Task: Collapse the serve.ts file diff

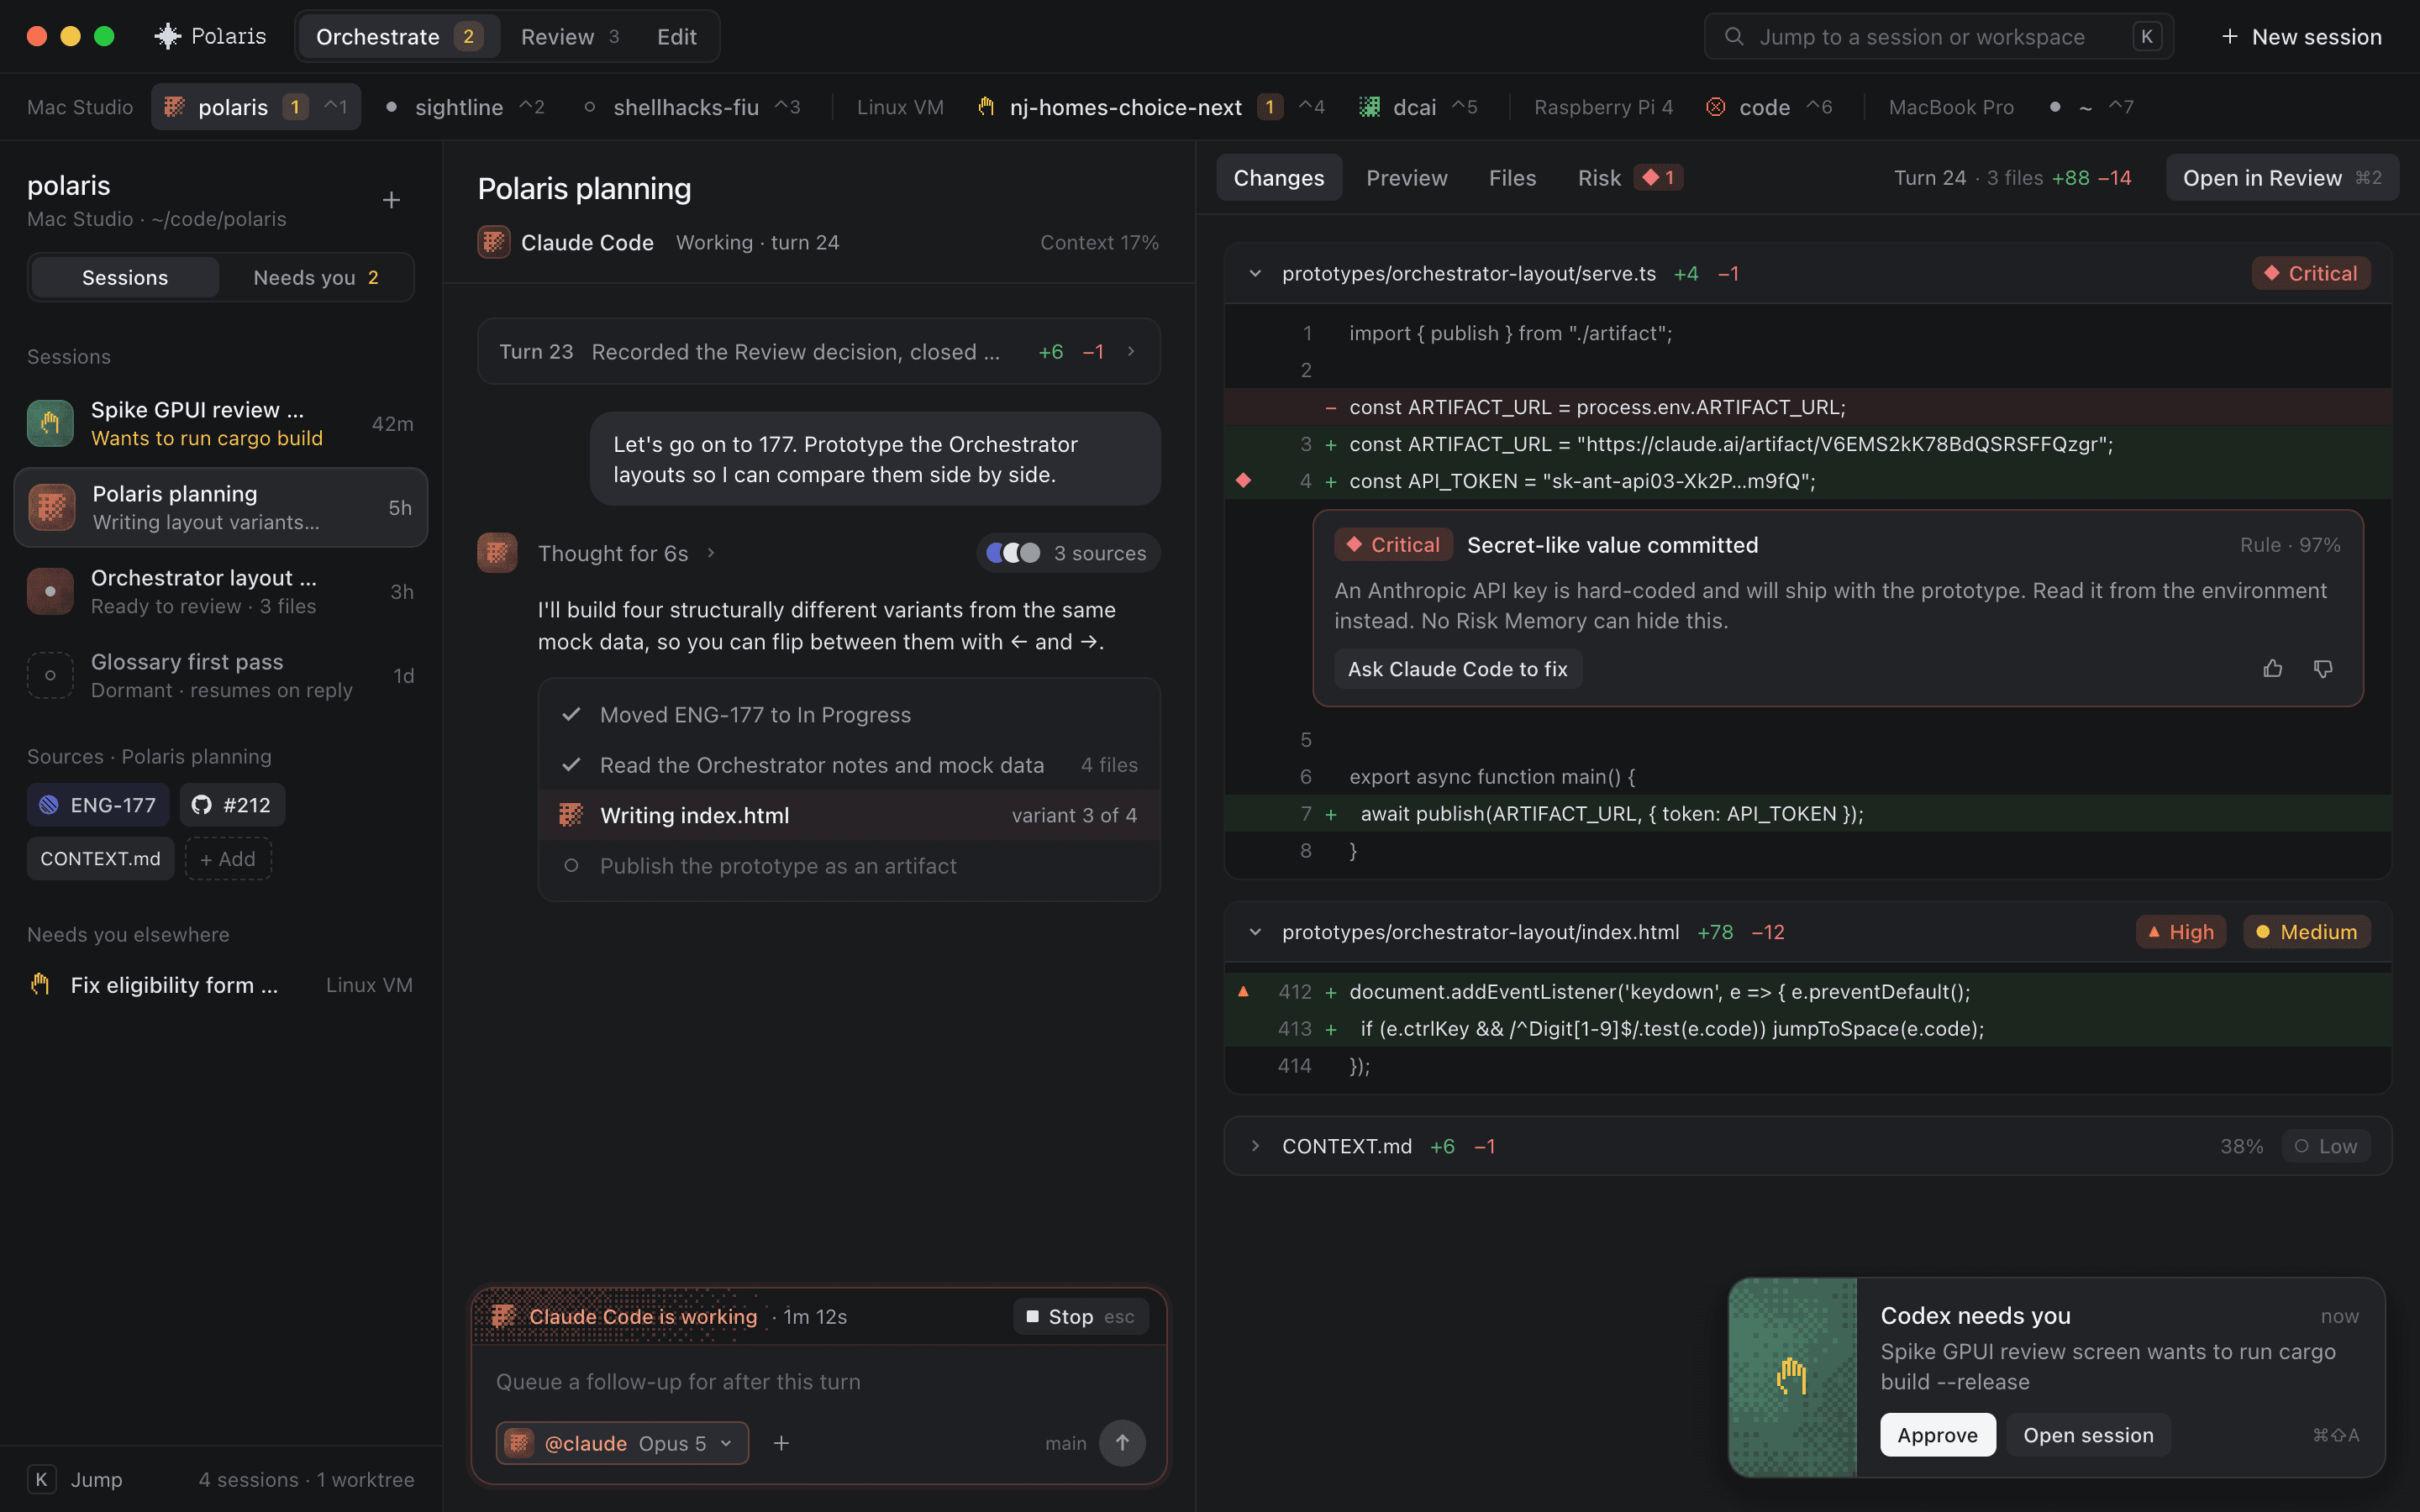Action: point(1255,273)
